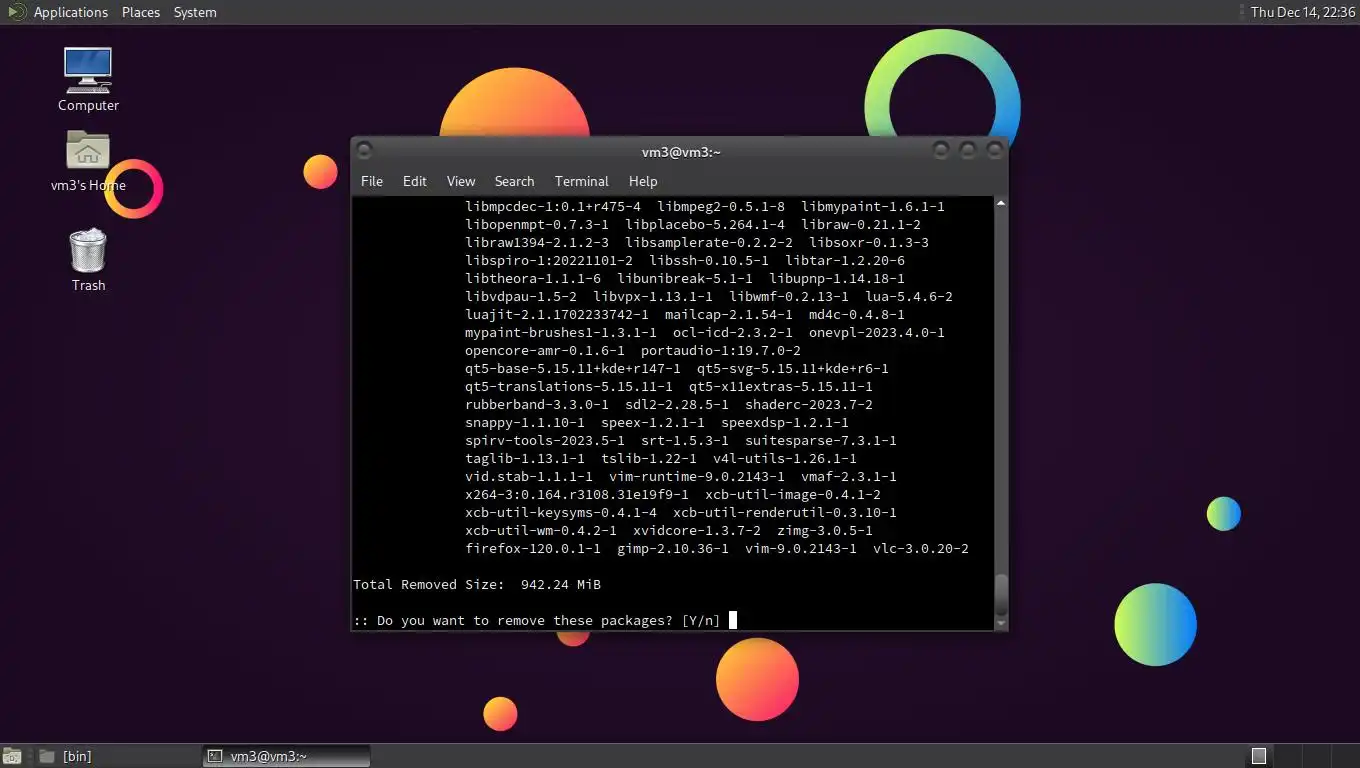
Task: Open the terminal File menu
Action: click(x=372, y=181)
